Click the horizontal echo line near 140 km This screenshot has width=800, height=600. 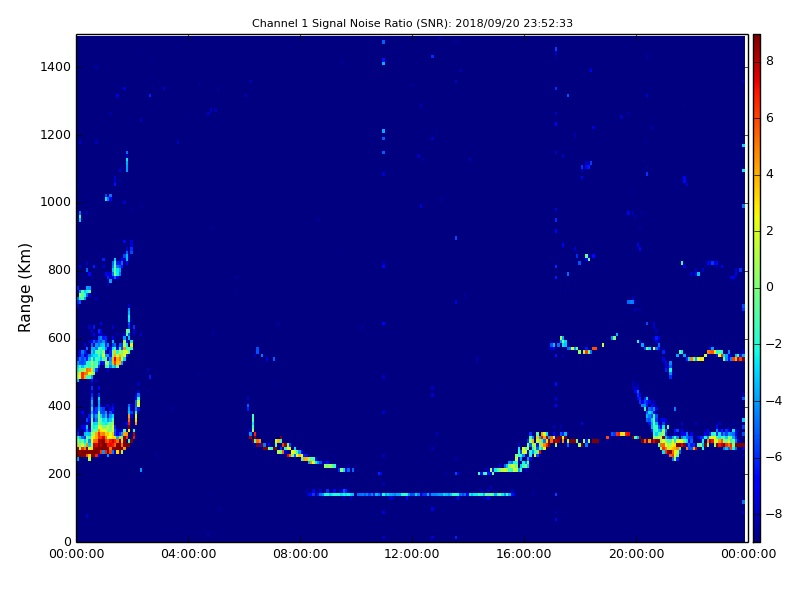(x=410, y=494)
